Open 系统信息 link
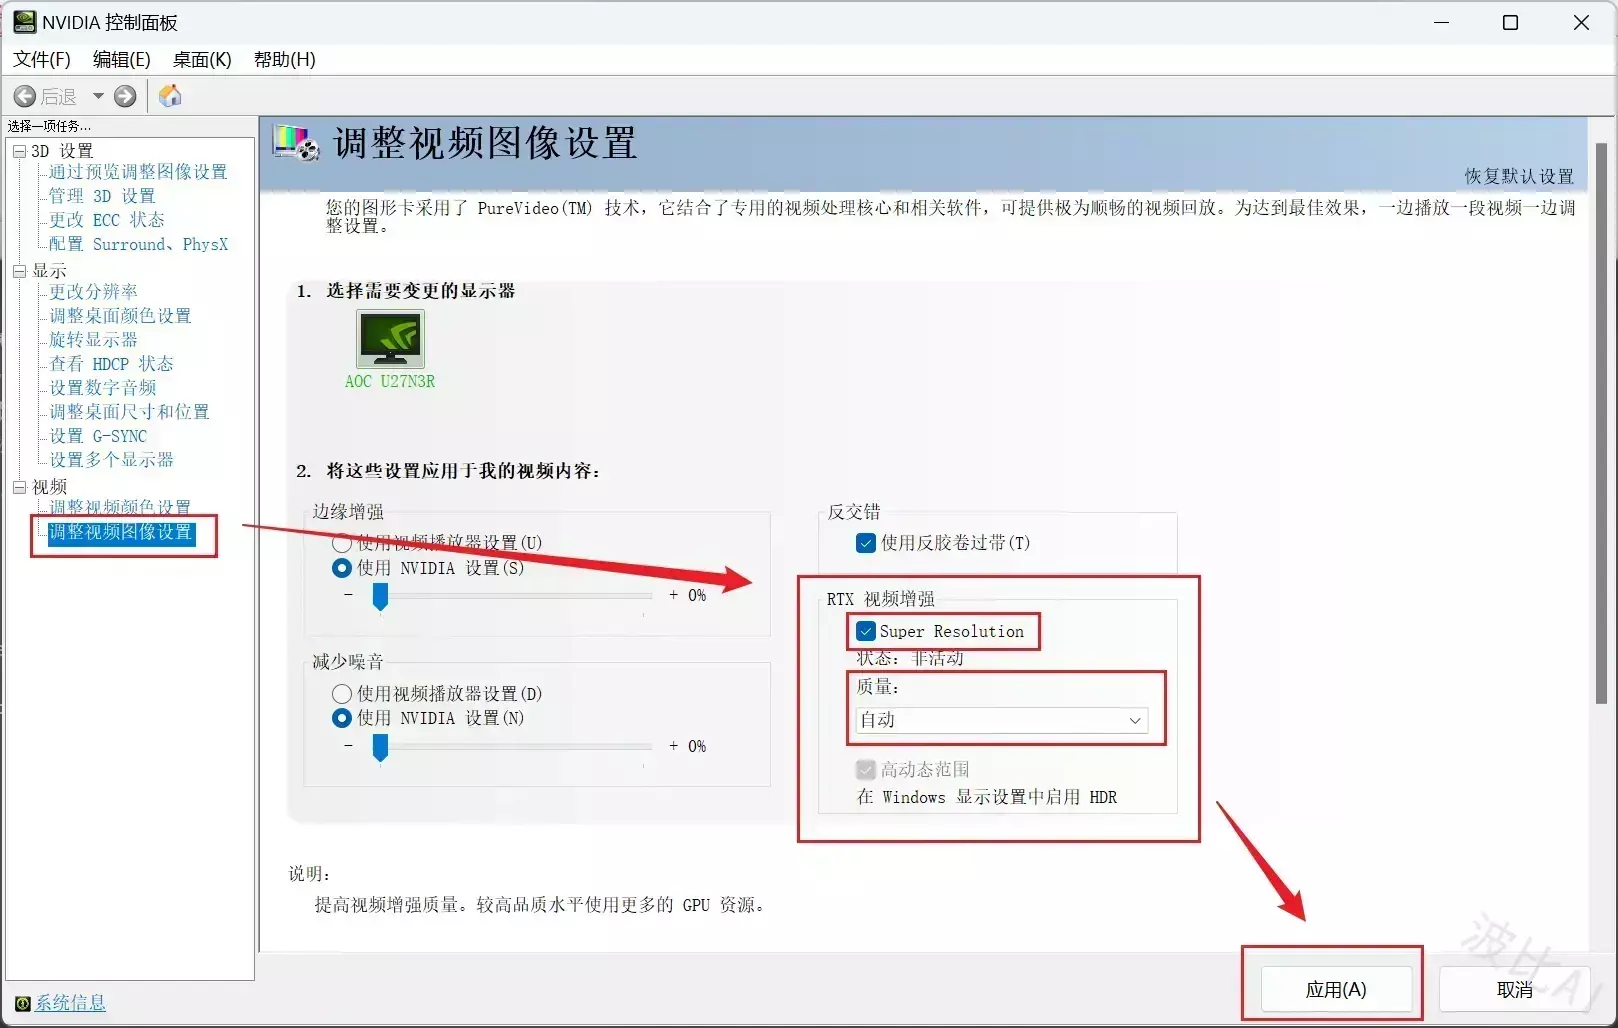 coord(70,1002)
